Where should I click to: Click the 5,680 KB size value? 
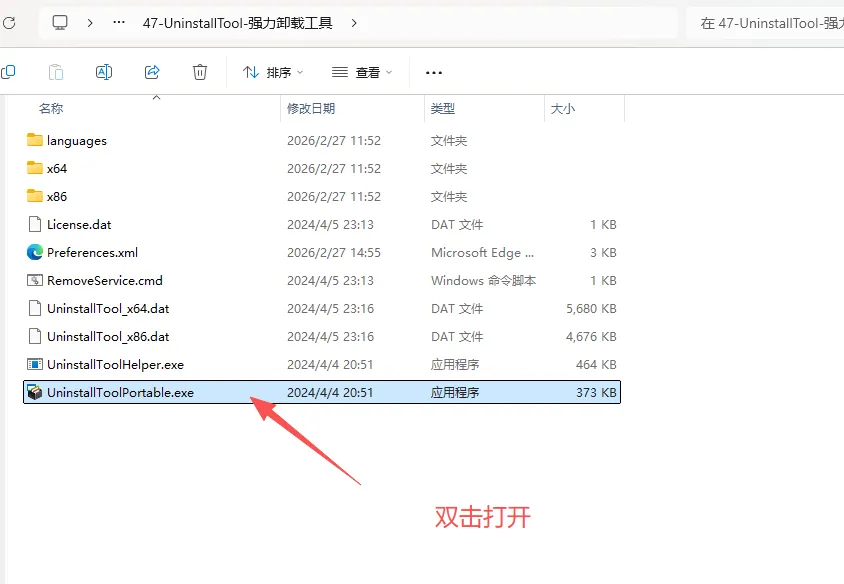[x=591, y=308]
